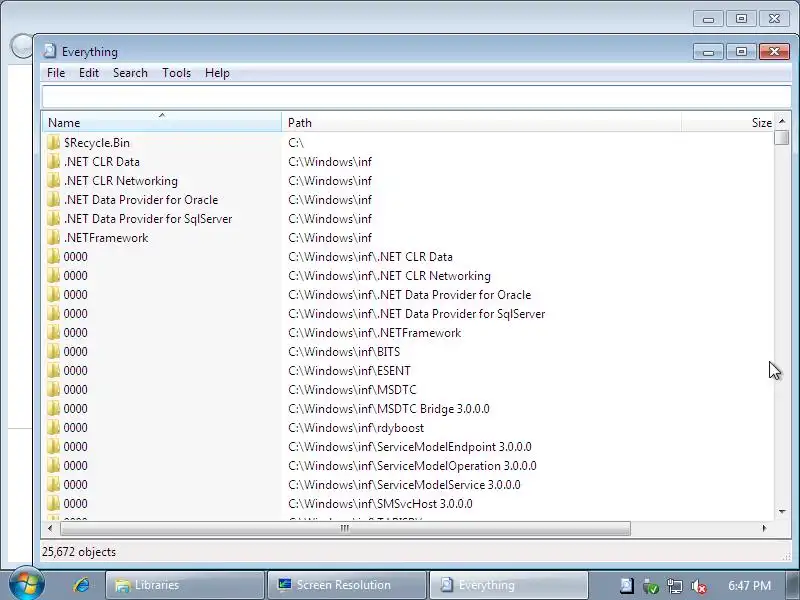Click the C:\ path of $Recycle.Bin
Image resolution: width=800 pixels, height=600 pixels.
[x=296, y=142]
